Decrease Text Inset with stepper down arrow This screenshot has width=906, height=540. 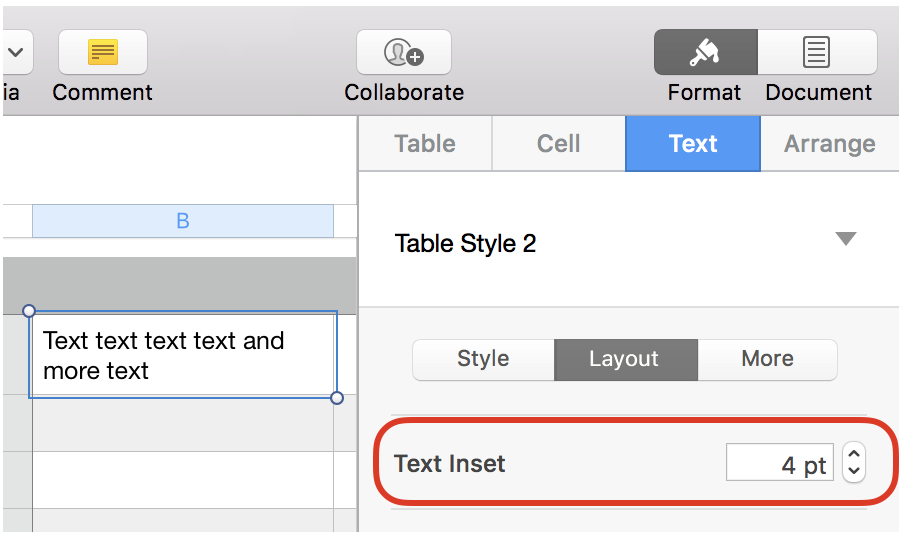point(853,471)
